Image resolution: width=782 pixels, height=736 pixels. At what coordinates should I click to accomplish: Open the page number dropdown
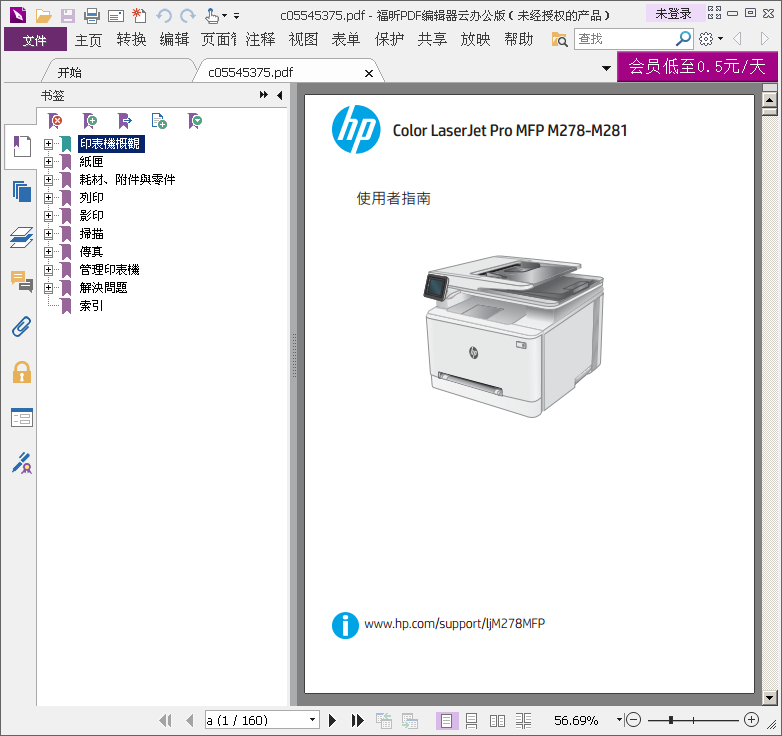(312, 720)
